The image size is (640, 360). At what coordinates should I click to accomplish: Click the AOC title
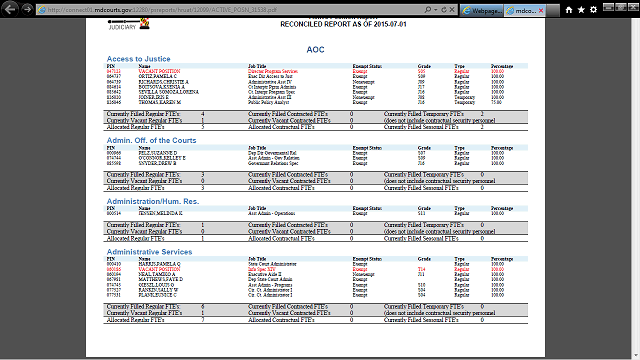[315, 49]
